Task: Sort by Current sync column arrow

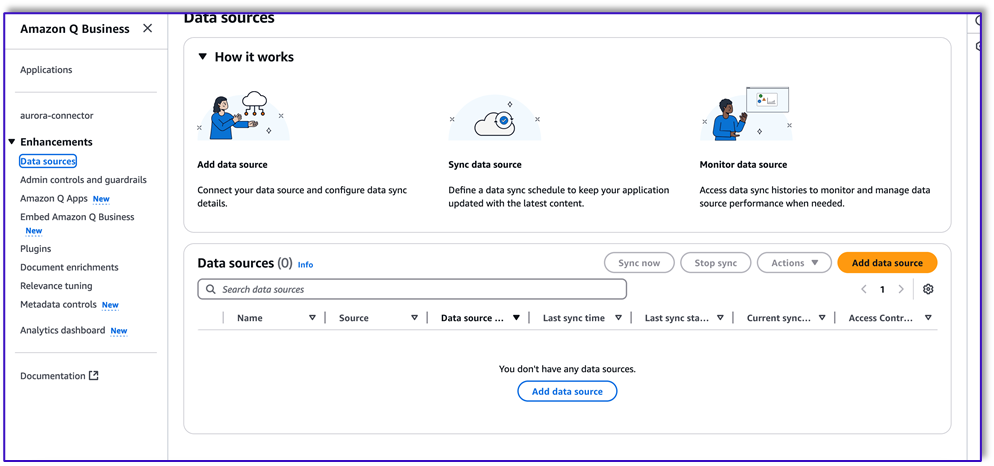Action: [822, 318]
